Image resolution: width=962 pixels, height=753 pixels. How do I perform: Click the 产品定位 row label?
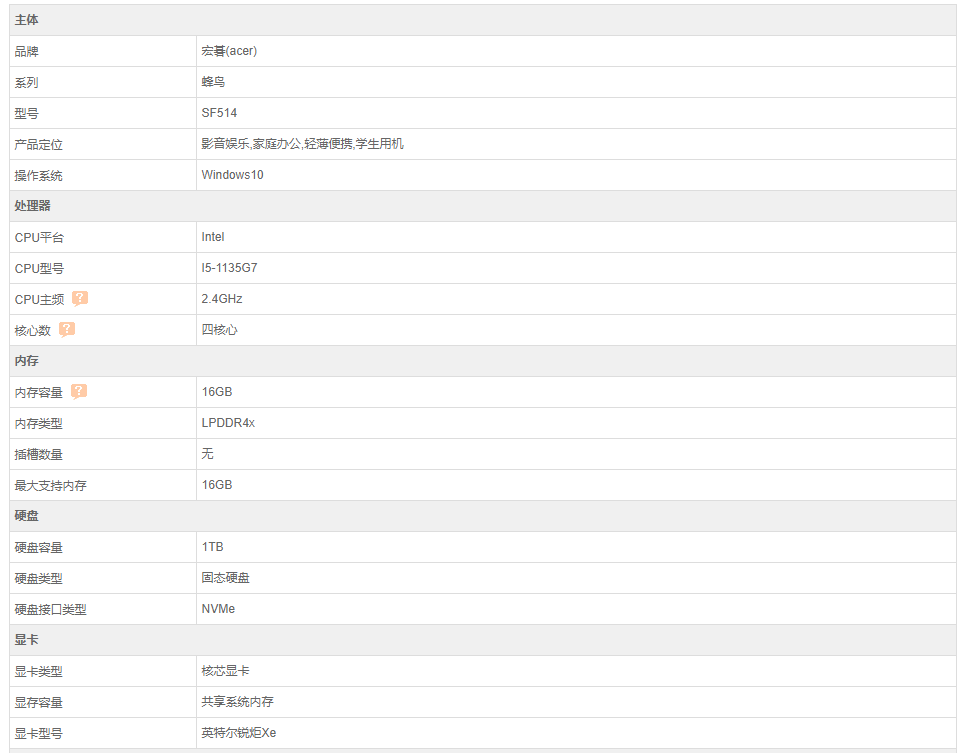point(39,144)
